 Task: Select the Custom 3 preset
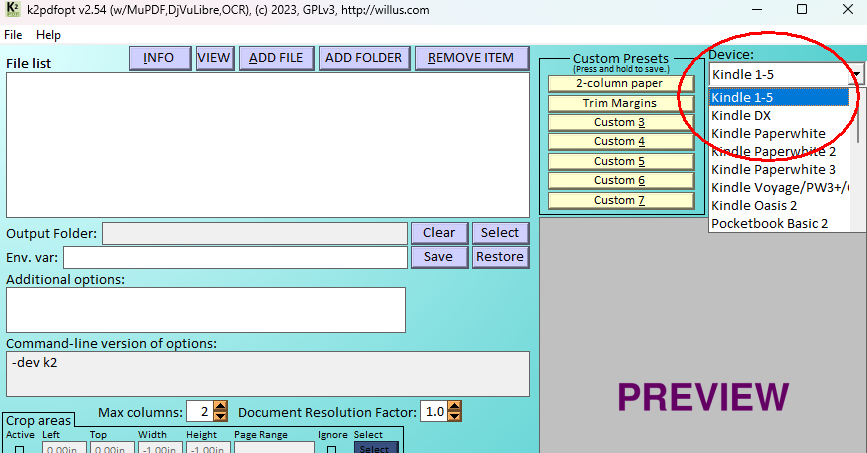pyautogui.click(x=621, y=122)
